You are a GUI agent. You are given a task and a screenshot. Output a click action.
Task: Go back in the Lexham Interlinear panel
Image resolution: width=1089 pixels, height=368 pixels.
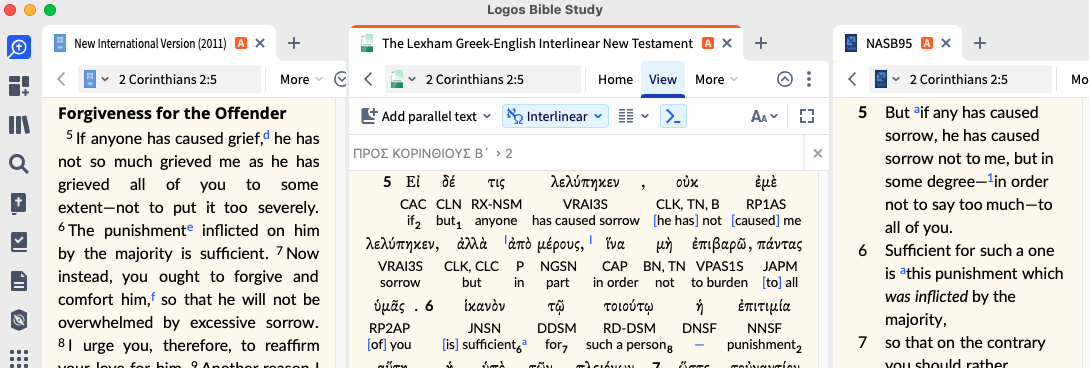point(369,79)
